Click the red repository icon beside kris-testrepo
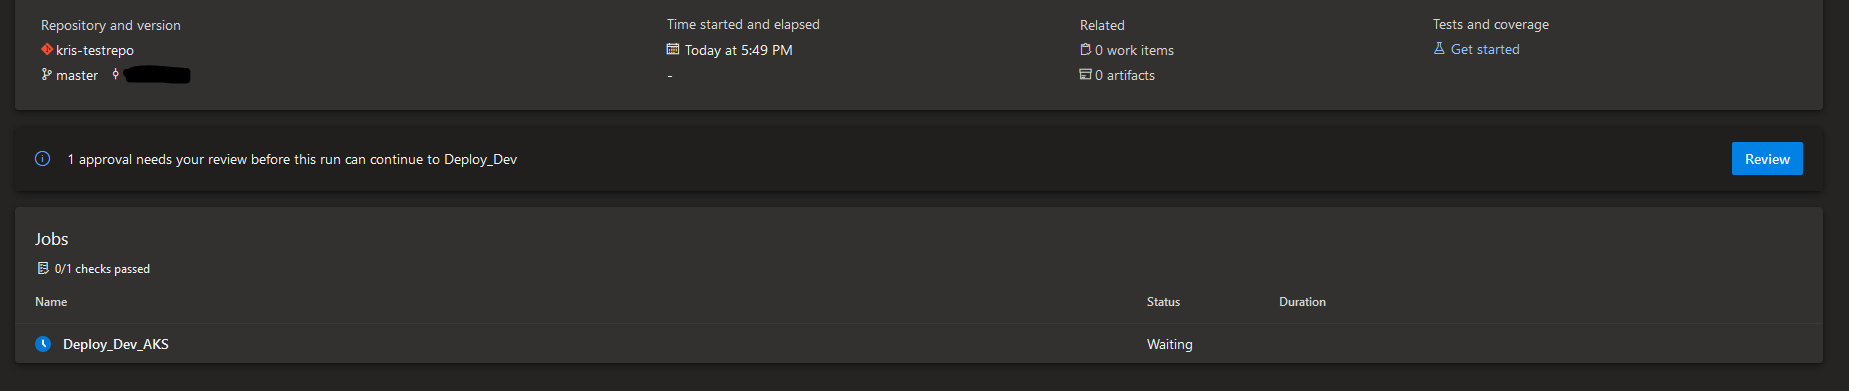Screen dimensions: 1849x391 46,49
